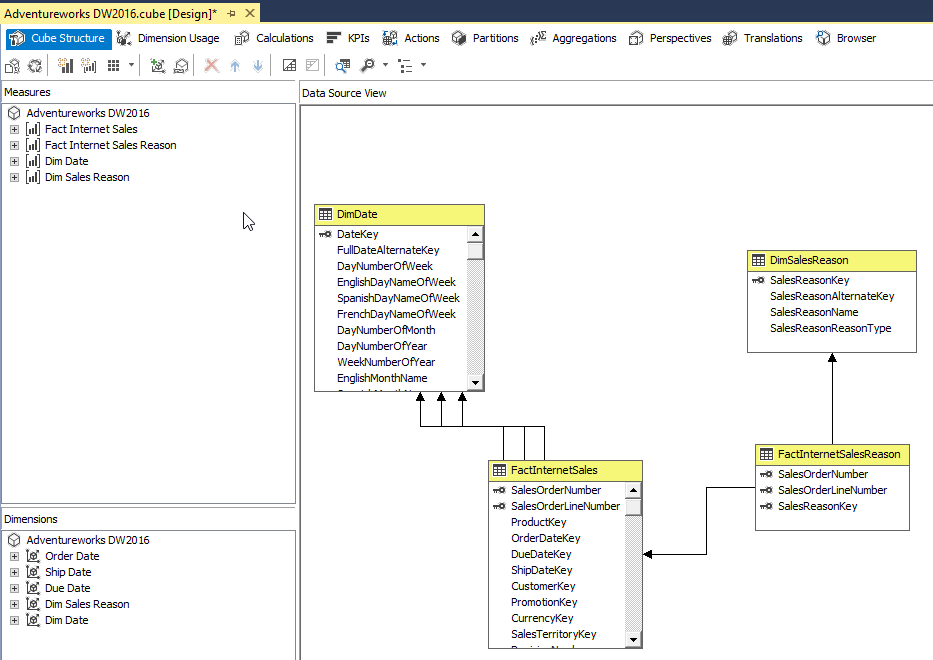Select Adventureworks DW2016 cube in Dimensions pane
Screen dimensions: 933x660
coord(87,540)
